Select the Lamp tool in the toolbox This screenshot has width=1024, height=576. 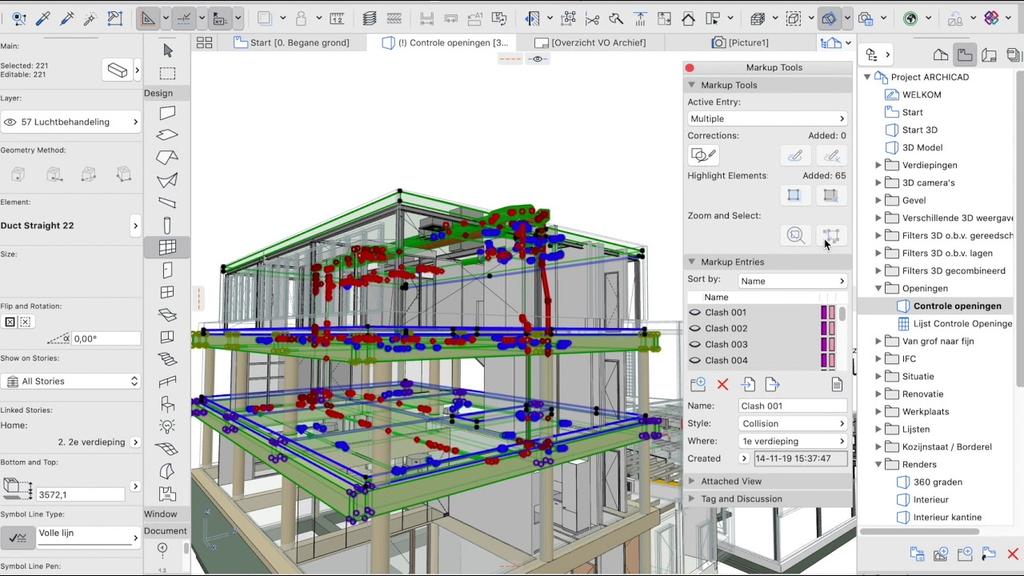(x=167, y=426)
